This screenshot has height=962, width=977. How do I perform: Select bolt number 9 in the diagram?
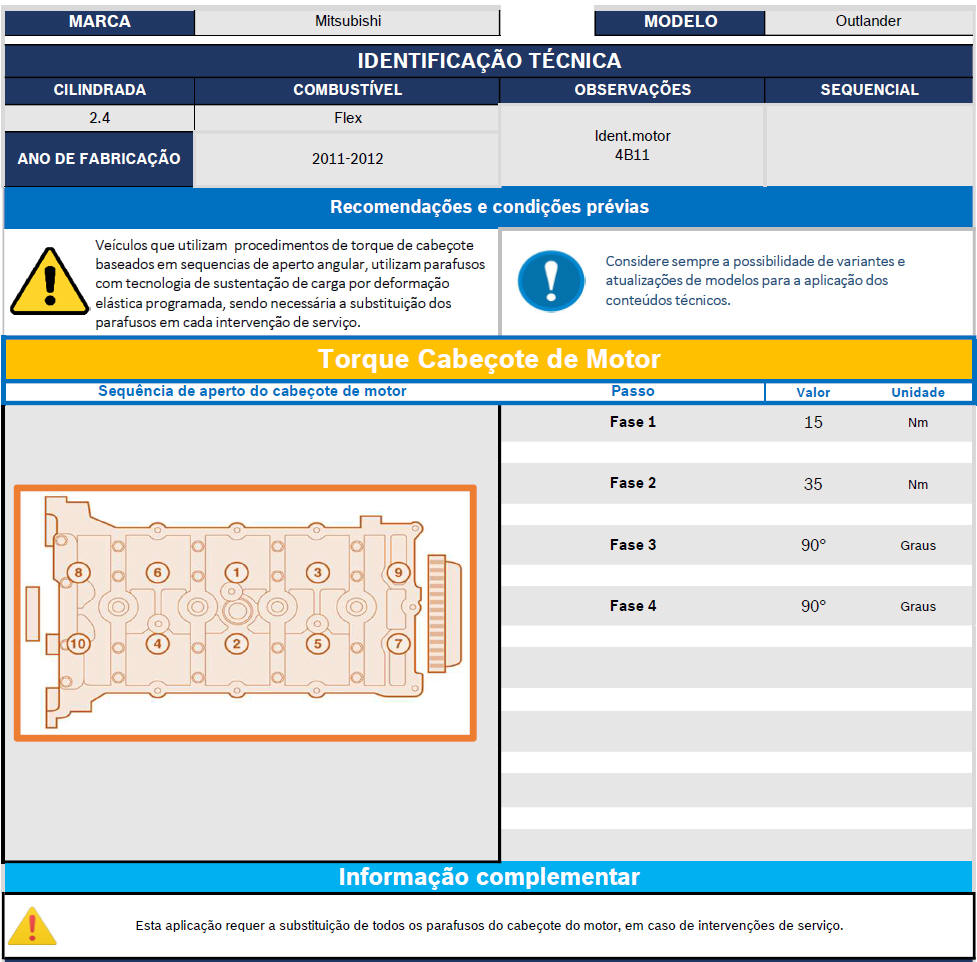pyautogui.click(x=398, y=573)
